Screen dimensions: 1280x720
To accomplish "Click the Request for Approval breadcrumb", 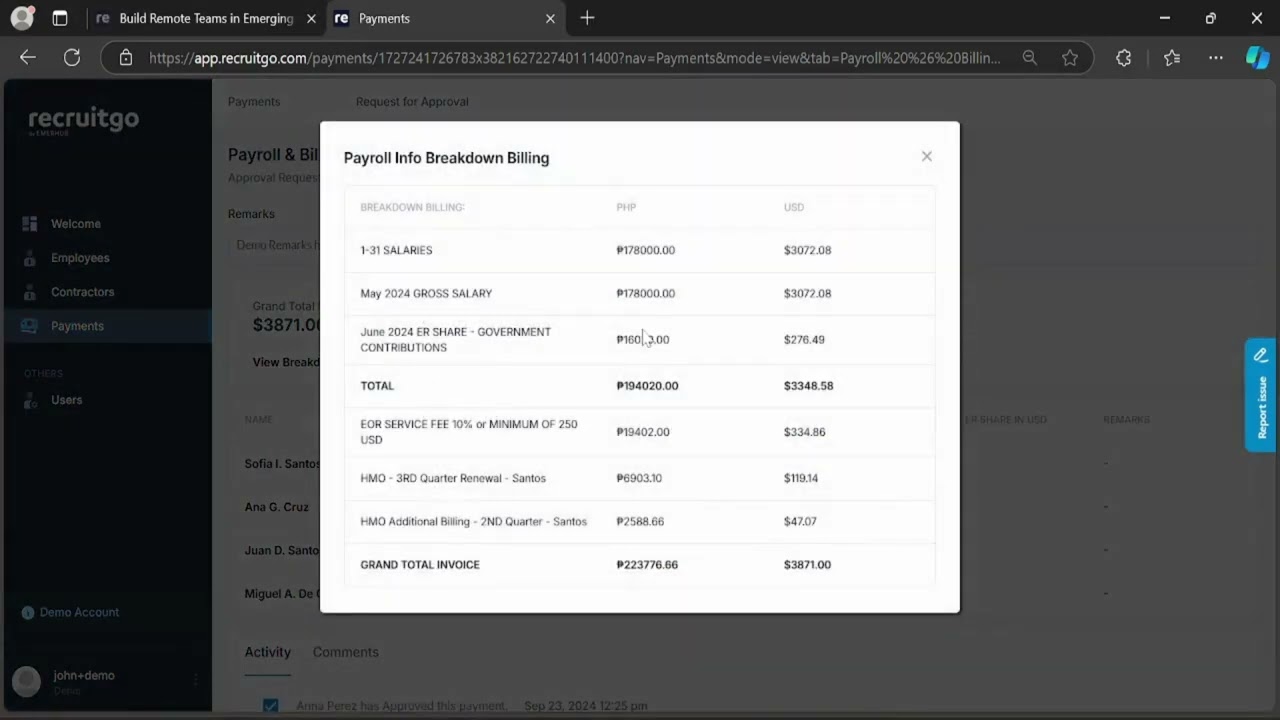I will (x=412, y=102).
